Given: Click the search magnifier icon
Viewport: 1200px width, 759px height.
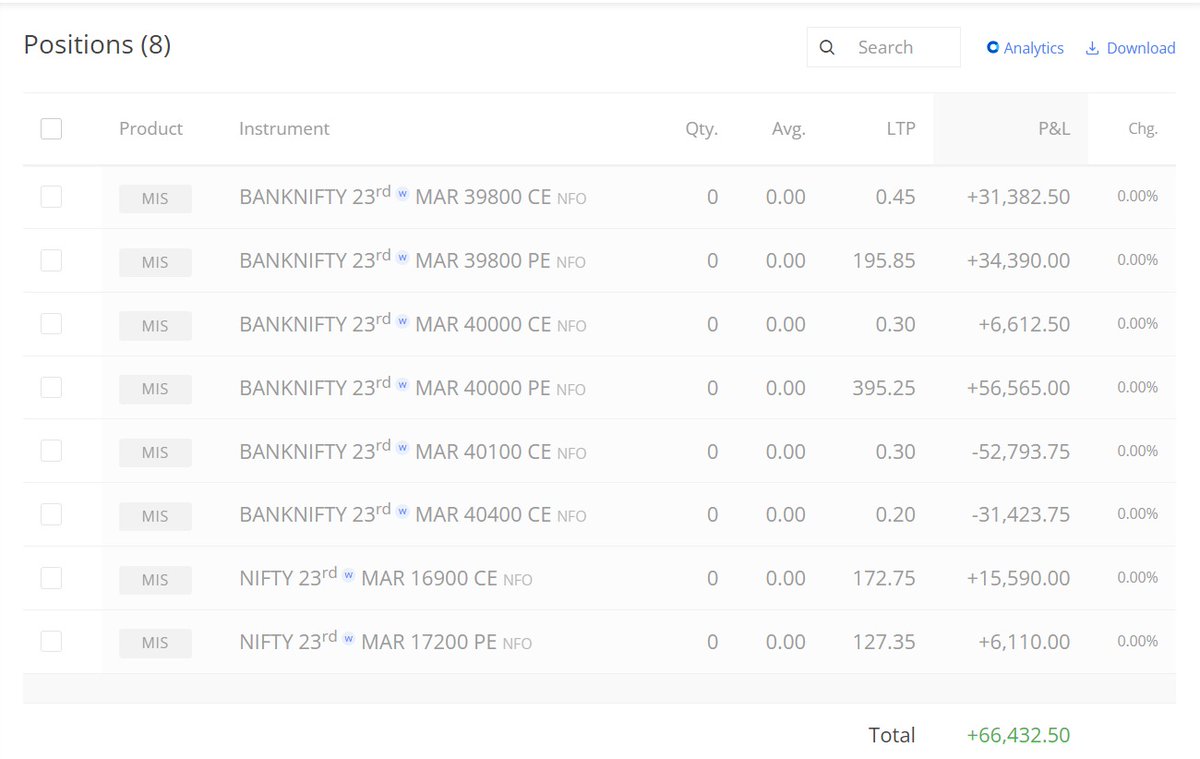Looking at the screenshot, I should 827,47.
